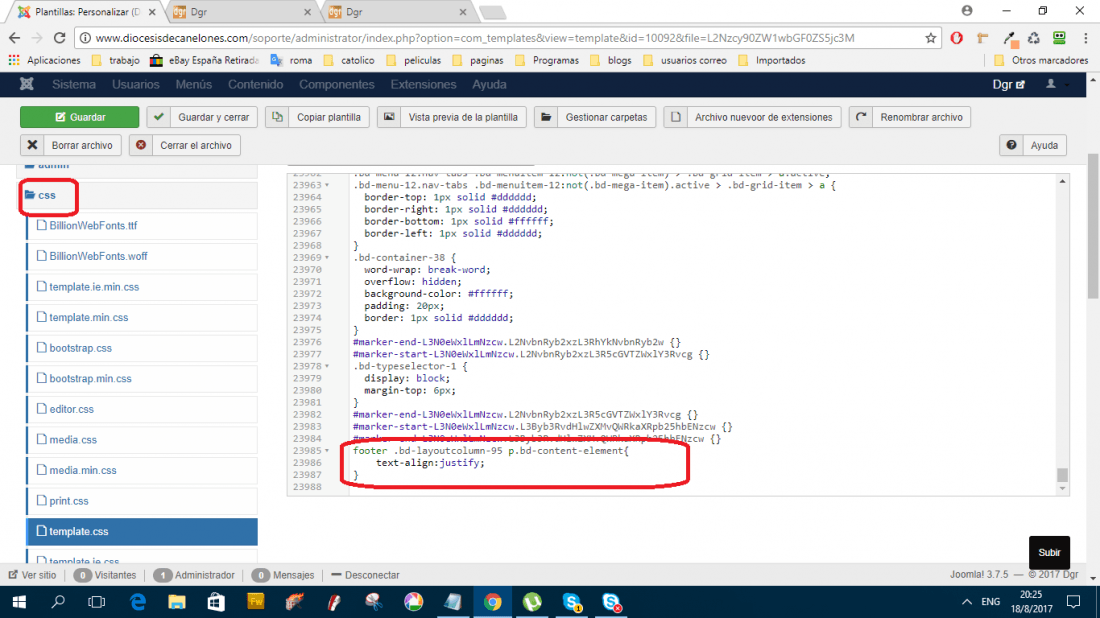Open the first Skype taskbar icon
This screenshot has width=1100, height=618.
tap(572, 602)
